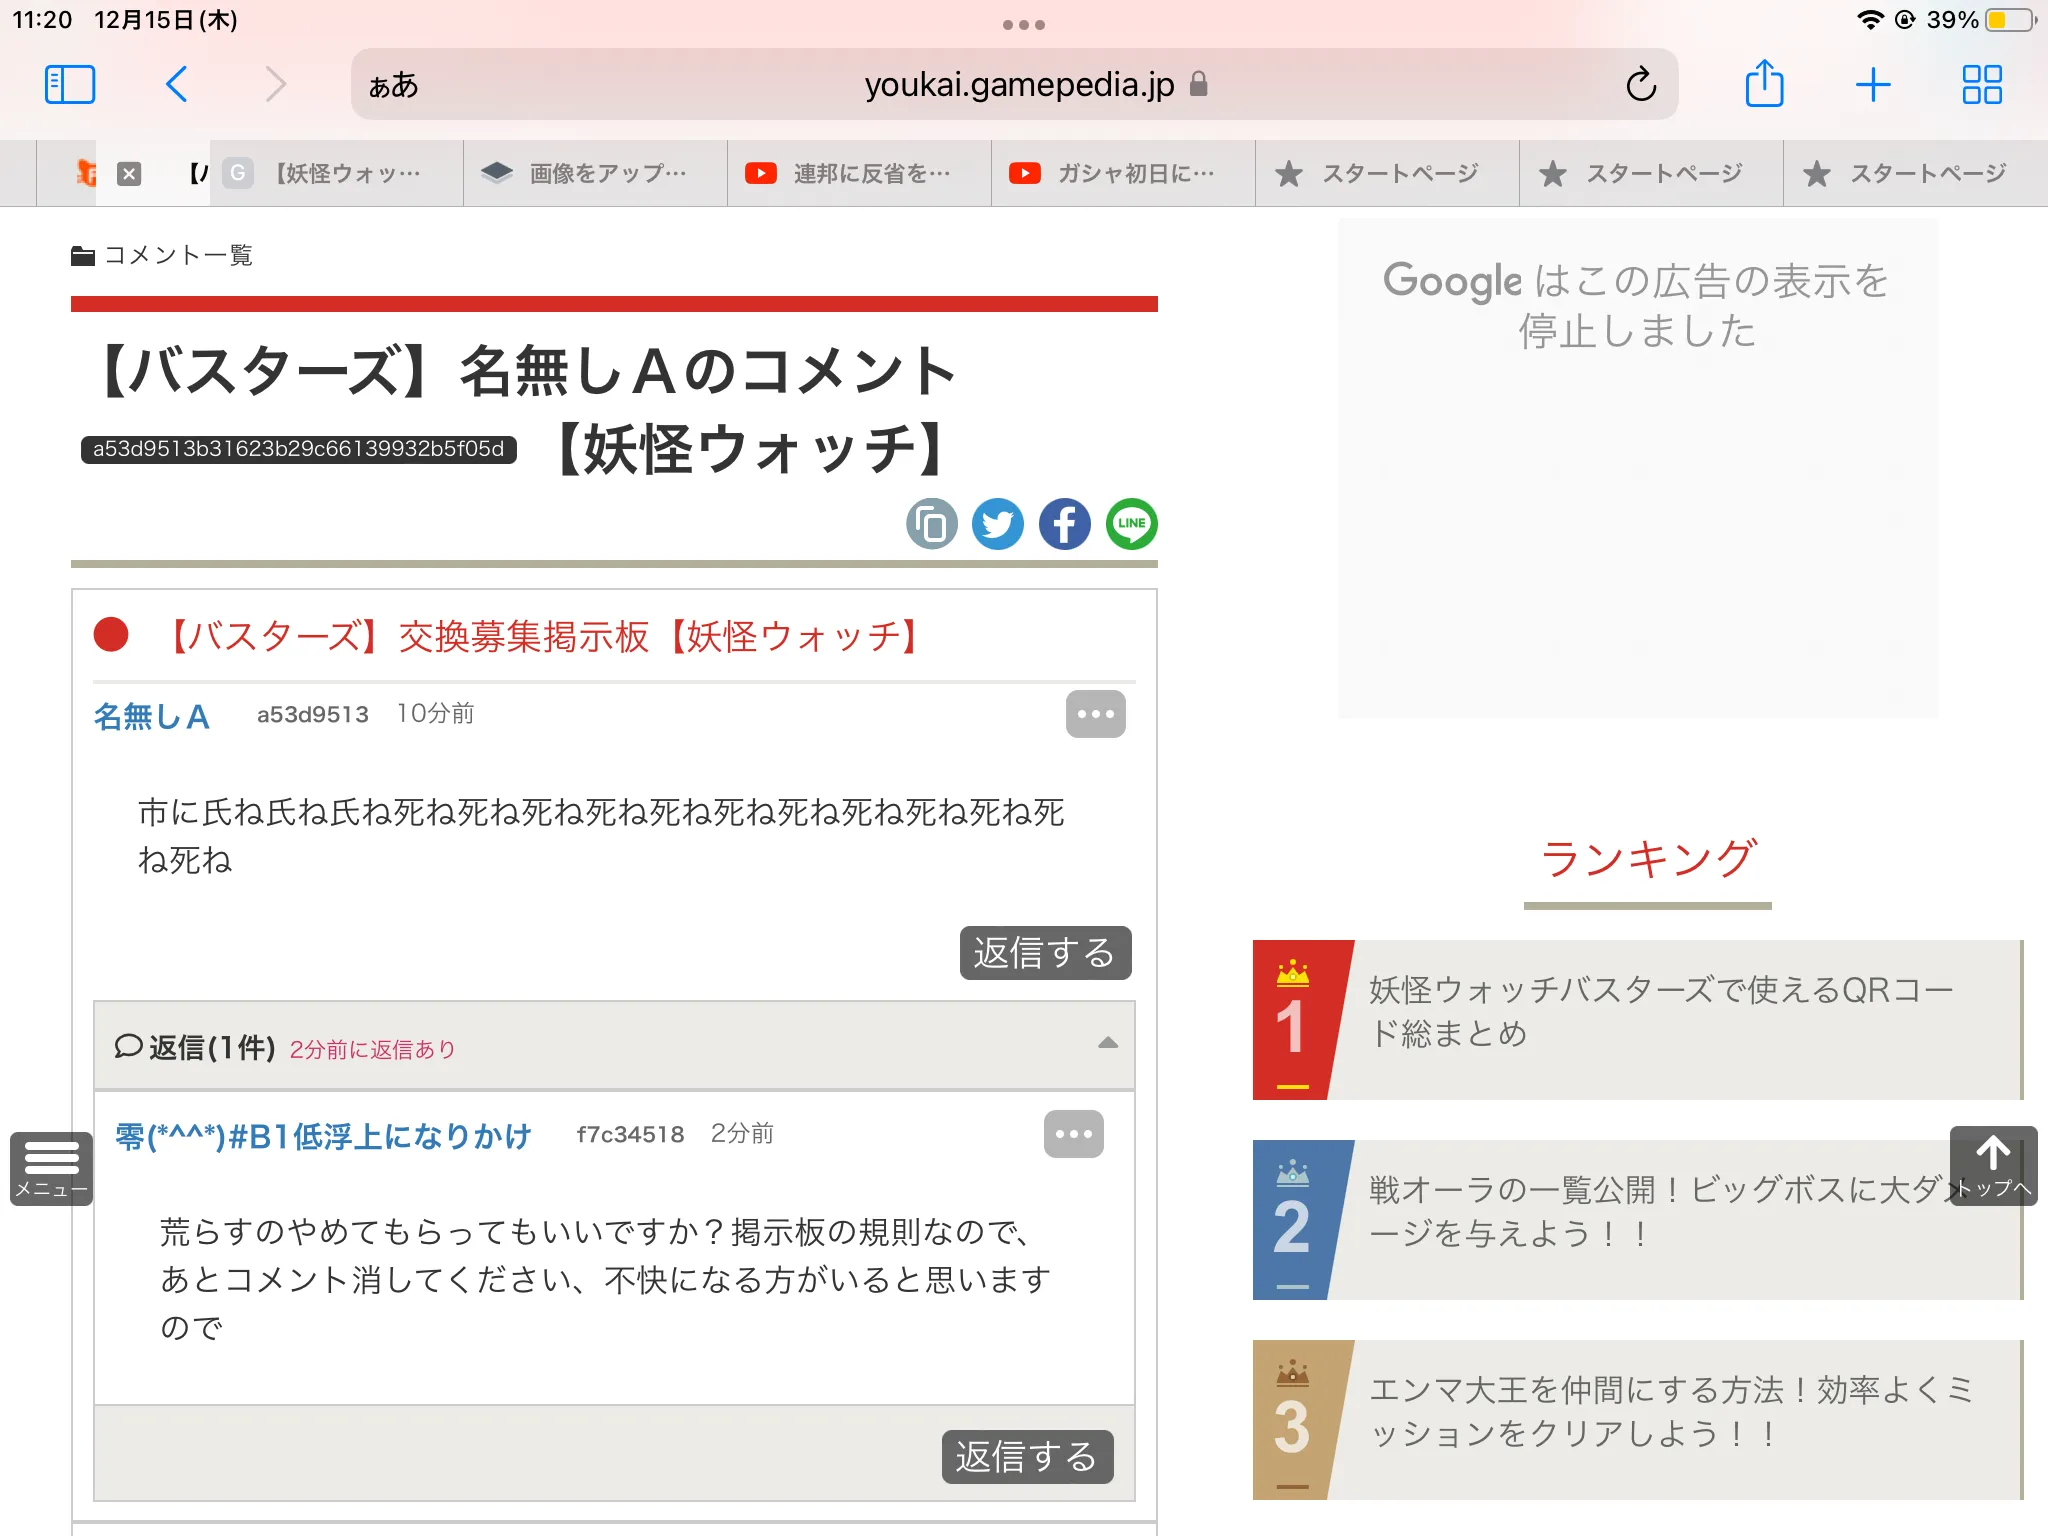Open the Share sheet
This screenshot has width=2048, height=1536.
pos(1764,83)
